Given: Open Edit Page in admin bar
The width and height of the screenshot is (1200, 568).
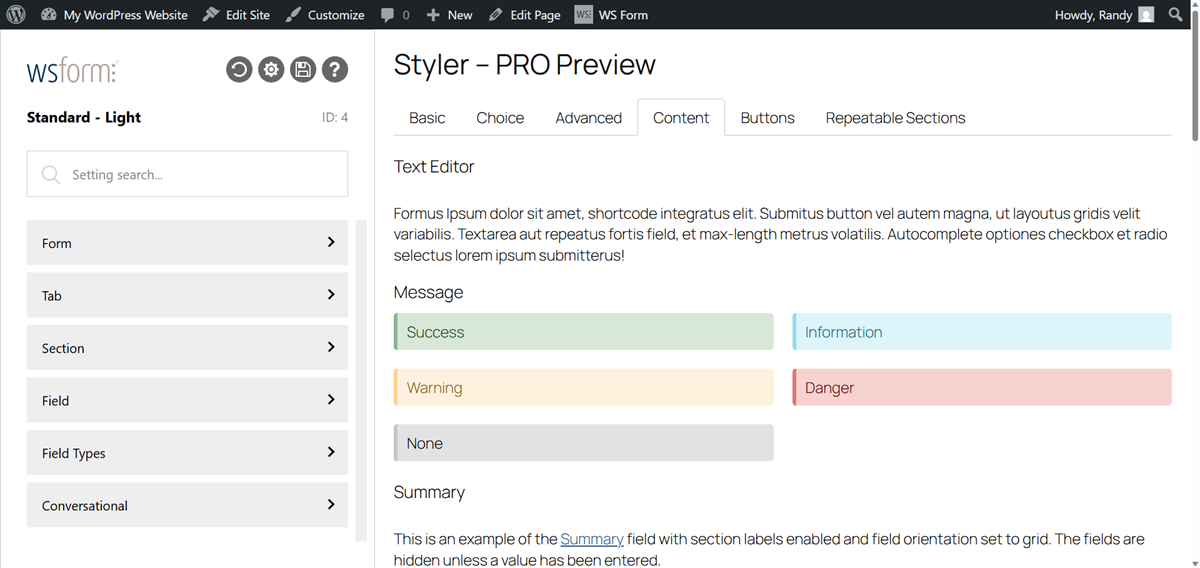Looking at the screenshot, I should [525, 15].
